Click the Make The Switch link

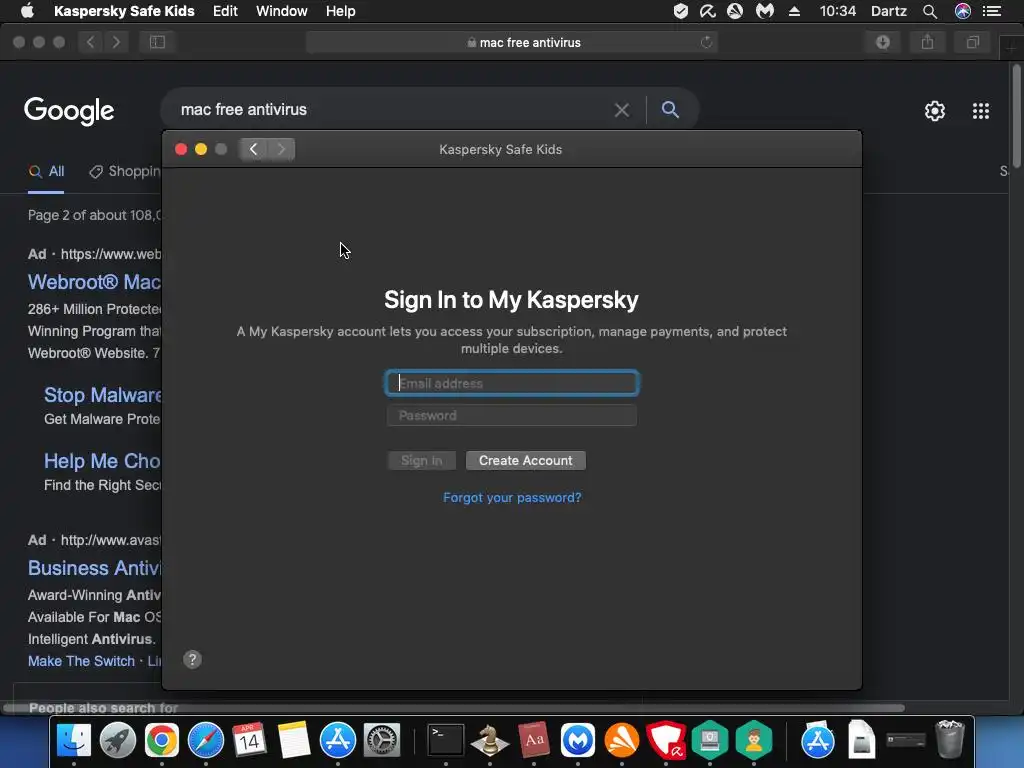click(81, 661)
